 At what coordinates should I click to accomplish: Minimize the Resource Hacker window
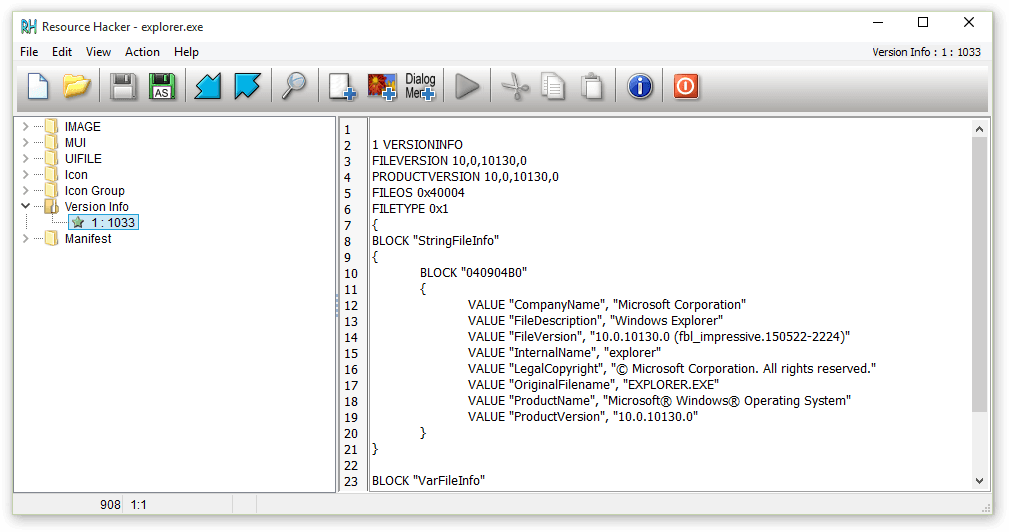[878, 23]
